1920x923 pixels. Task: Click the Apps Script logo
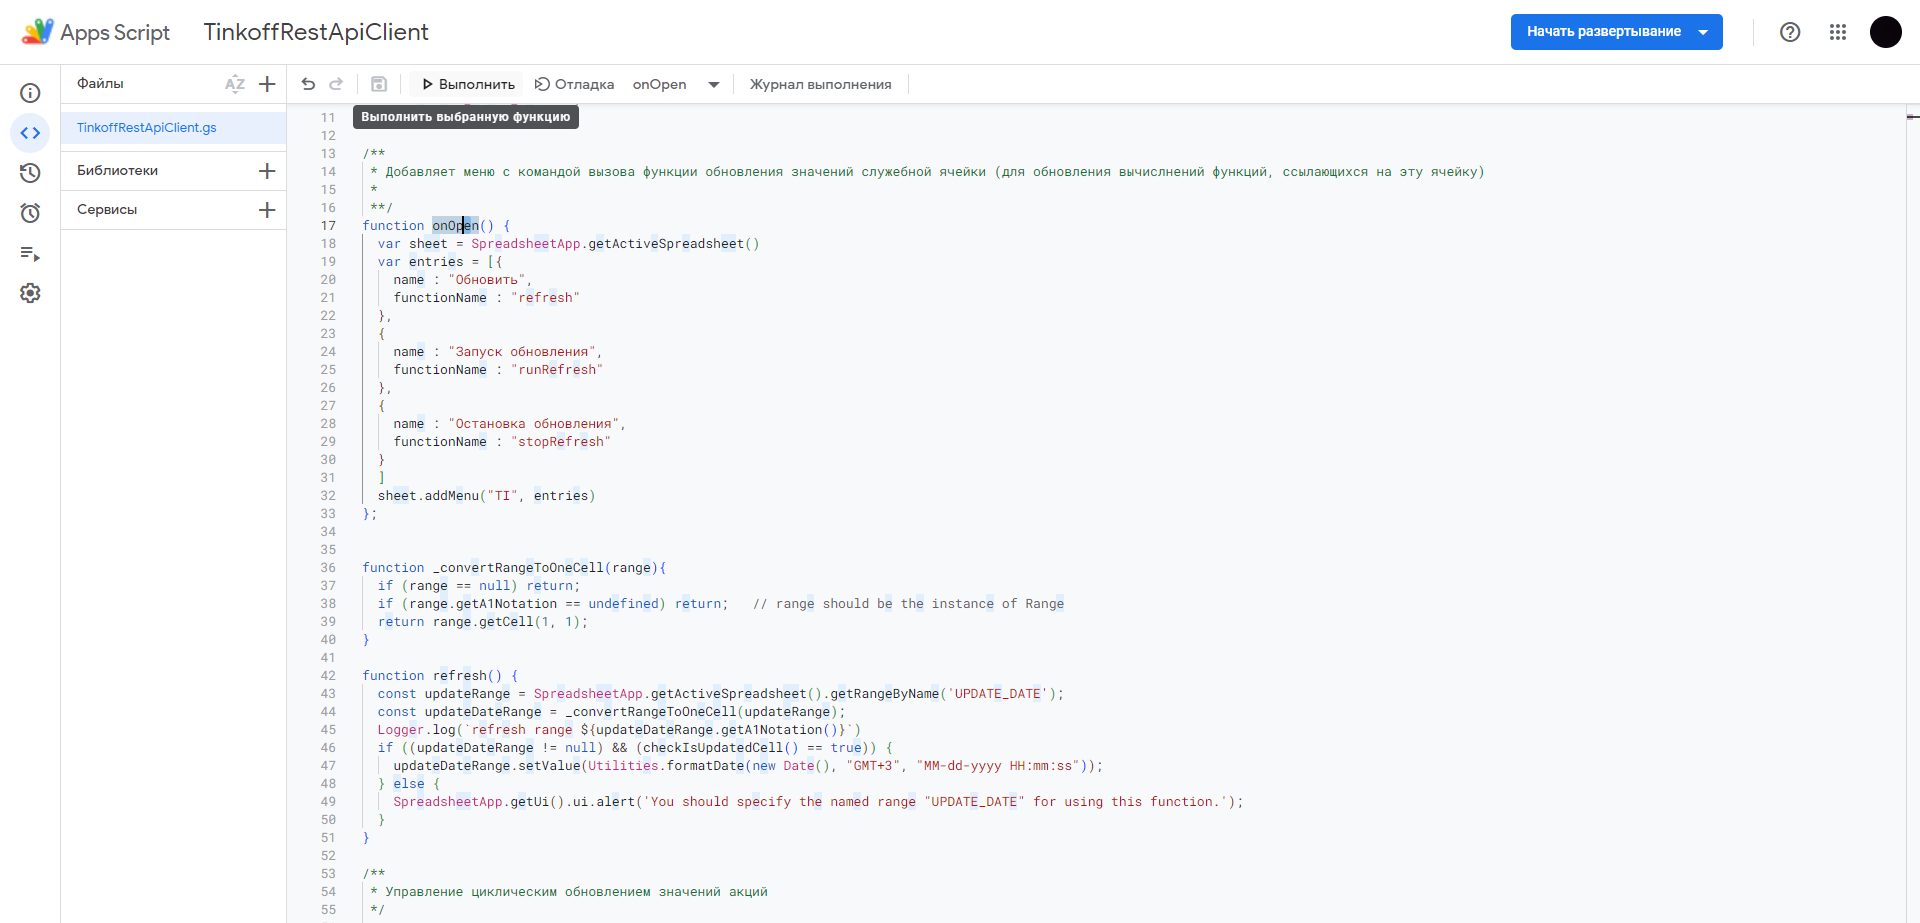[96, 32]
